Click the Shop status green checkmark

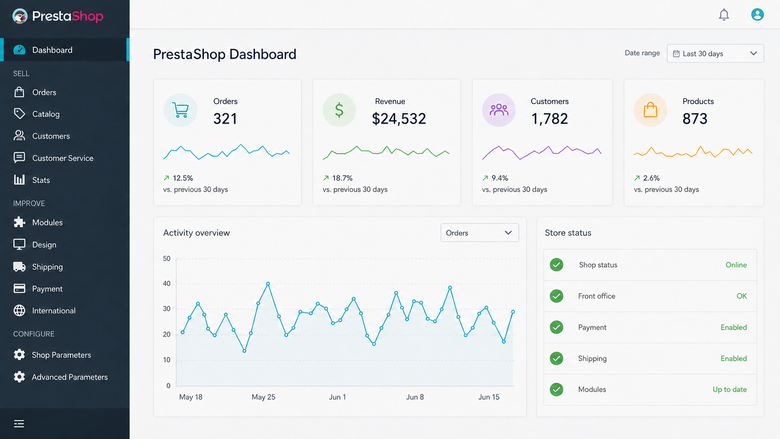point(557,265)
